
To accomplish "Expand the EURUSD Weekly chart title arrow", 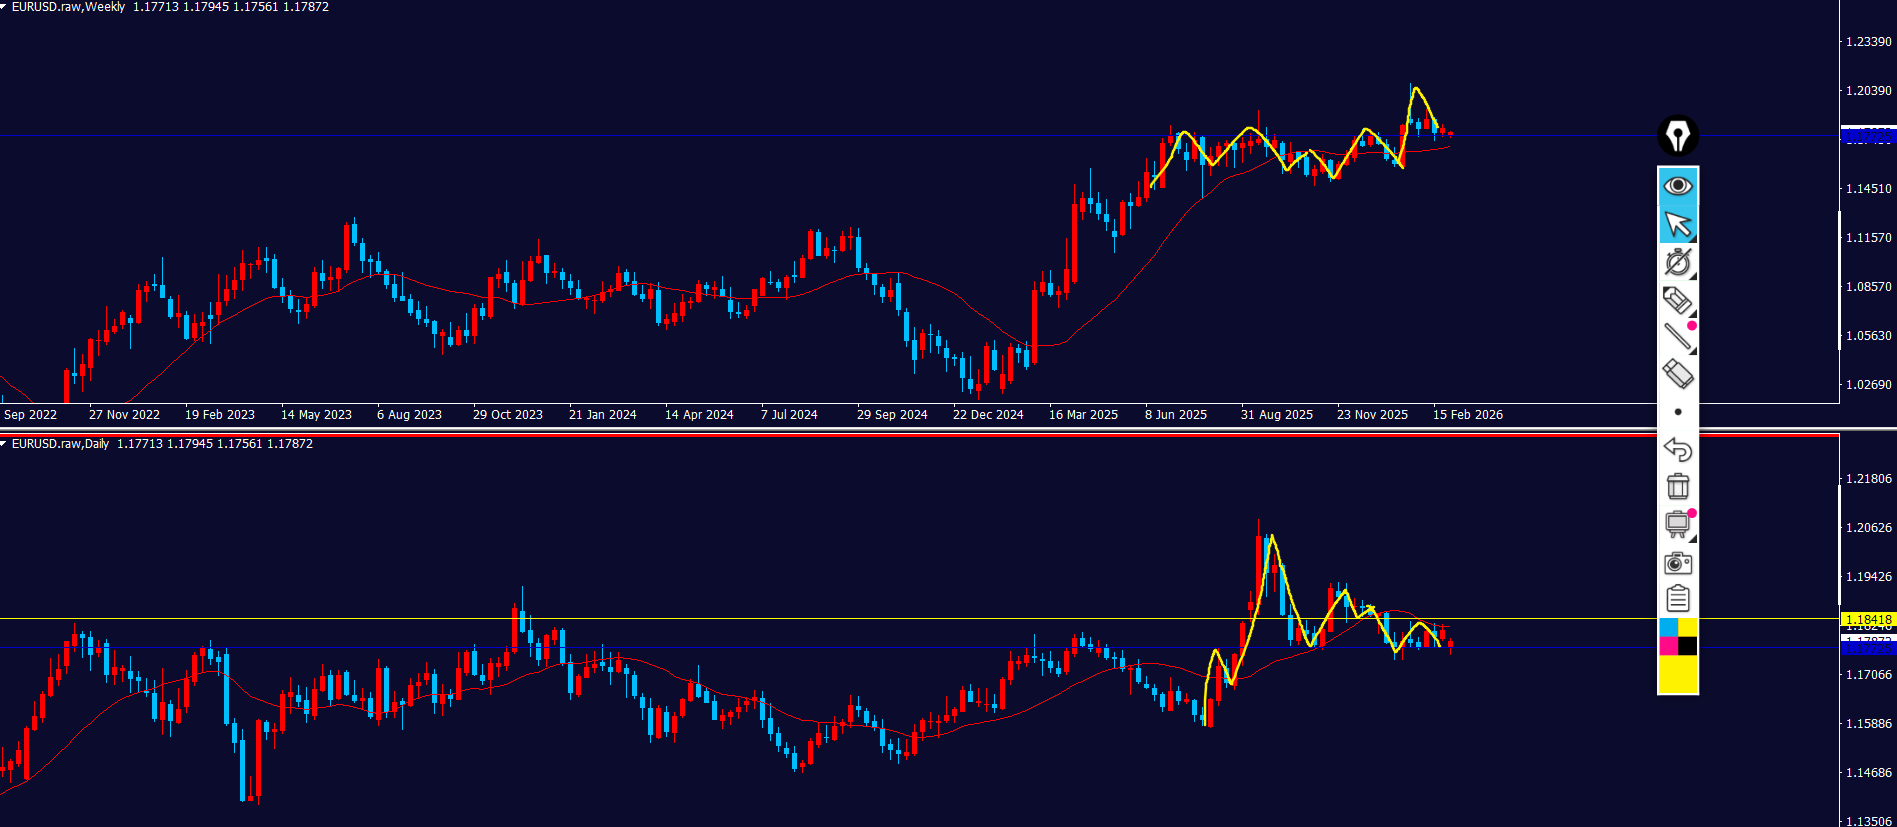I will pos(4,7).
